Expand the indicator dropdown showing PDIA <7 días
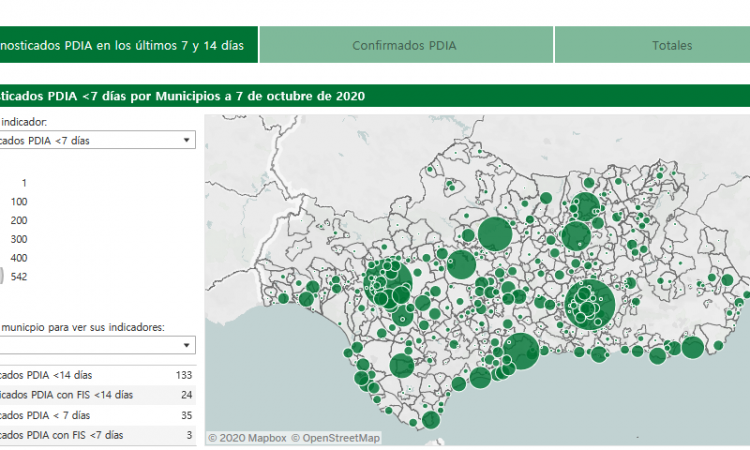The image size is (750, 450). pyautogui.click(x=187, y=140)
